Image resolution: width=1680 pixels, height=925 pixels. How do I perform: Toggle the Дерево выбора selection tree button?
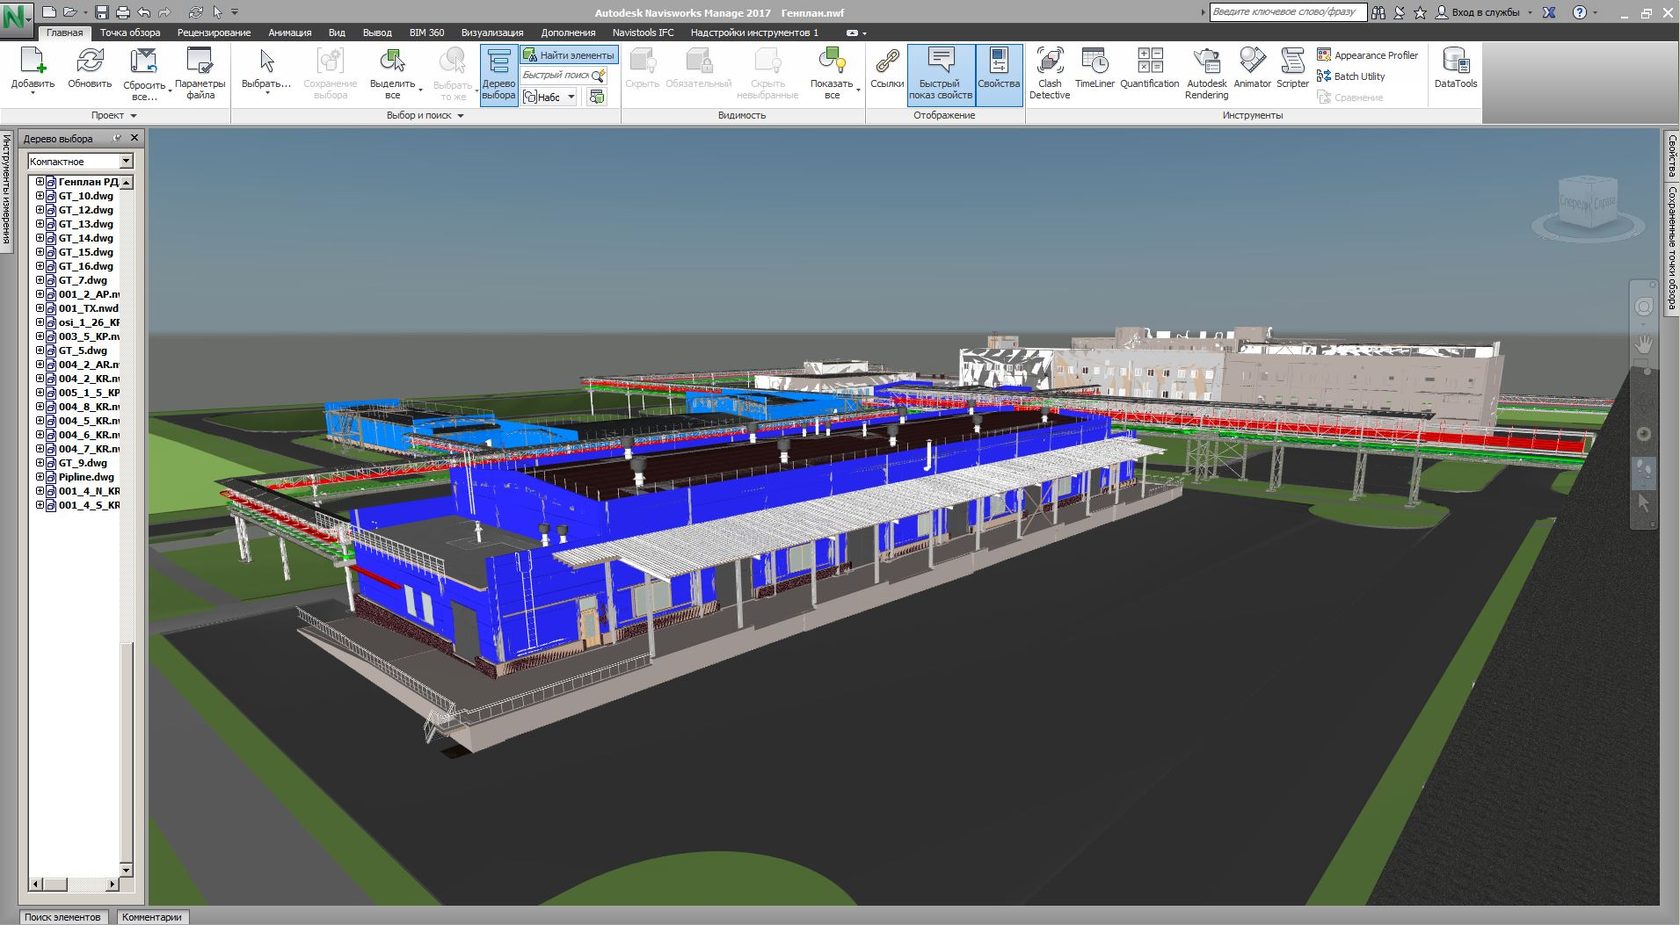click(499, 75)
